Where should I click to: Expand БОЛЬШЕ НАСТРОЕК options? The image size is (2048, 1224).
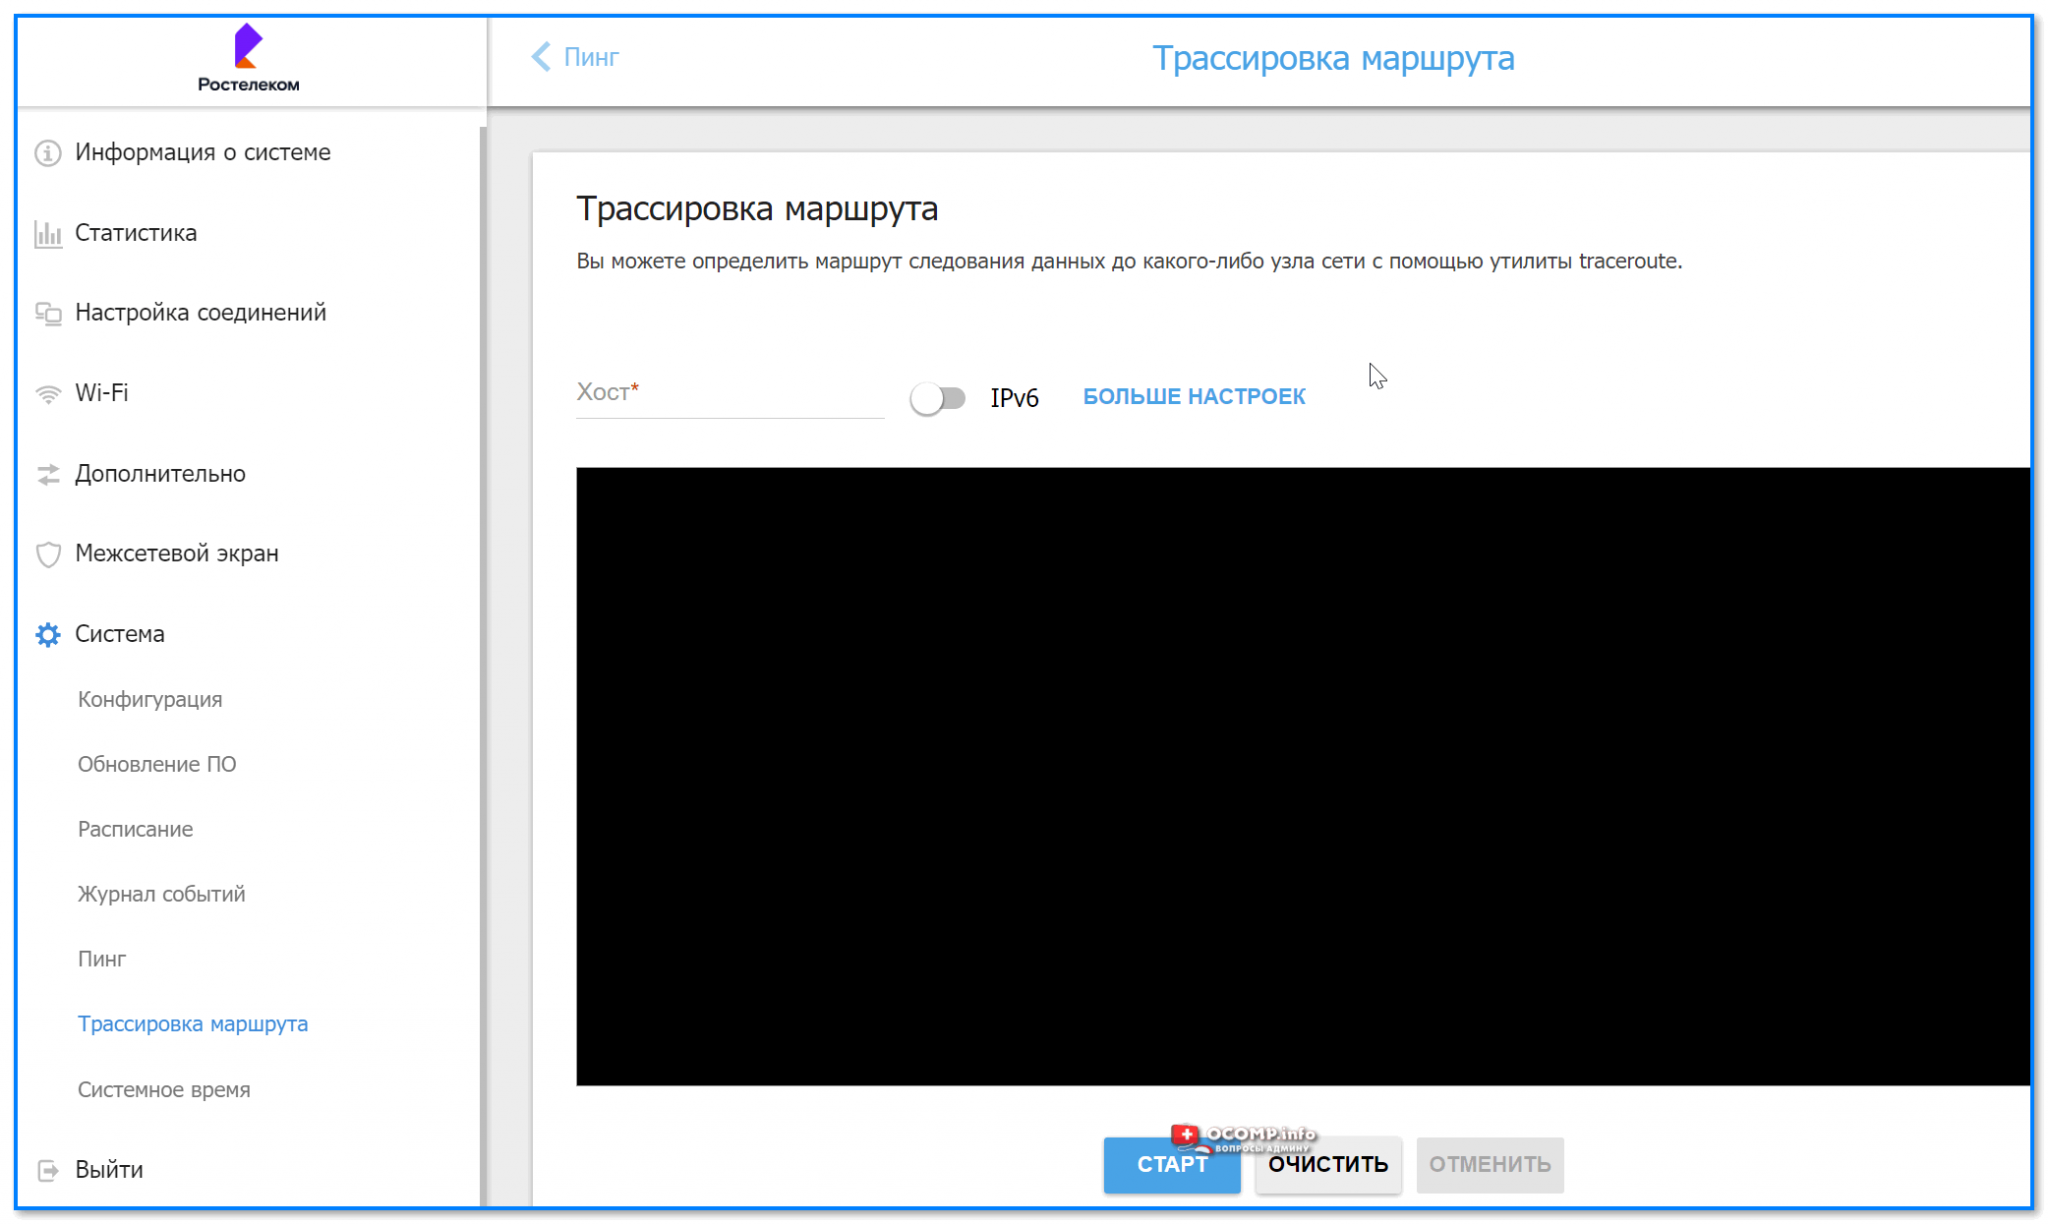(x=1194, y=397)
